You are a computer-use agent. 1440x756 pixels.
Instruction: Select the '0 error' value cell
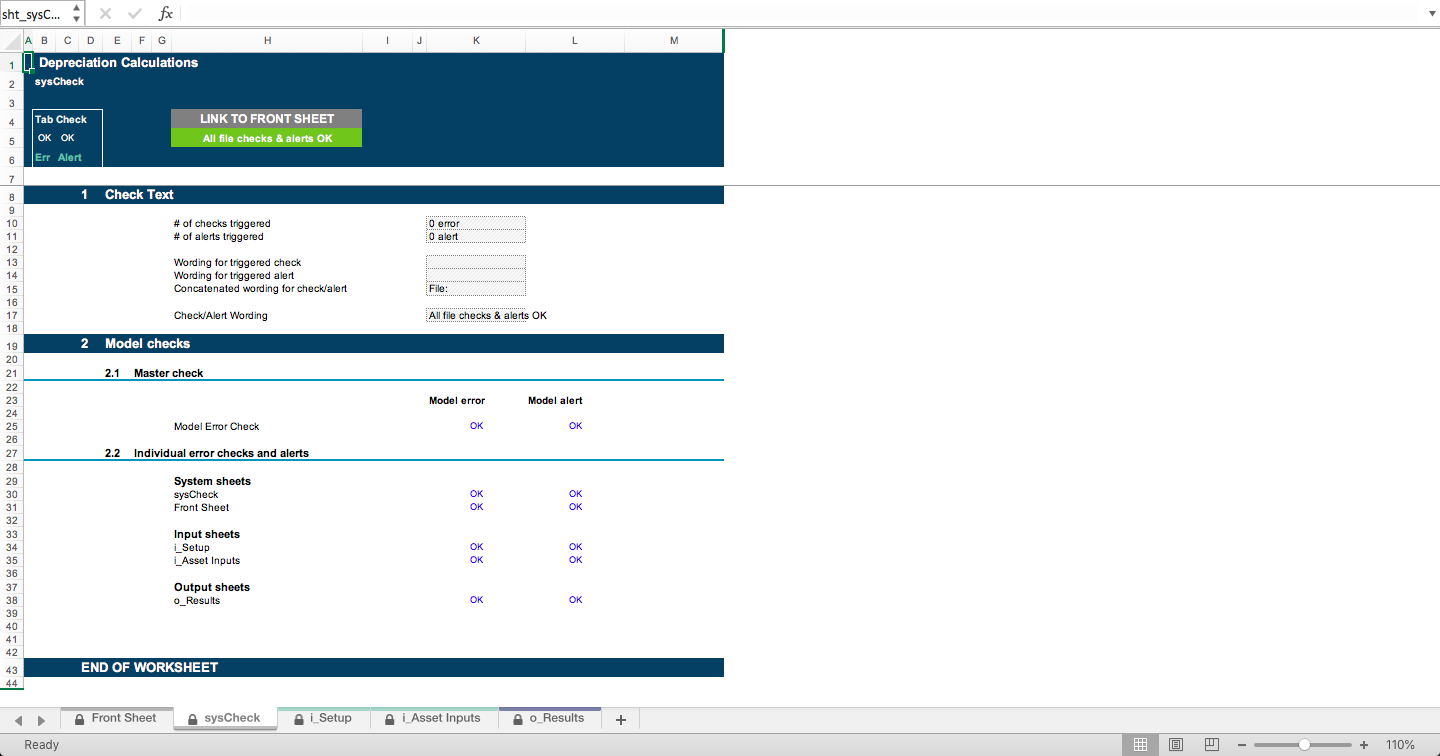point(476,224)
